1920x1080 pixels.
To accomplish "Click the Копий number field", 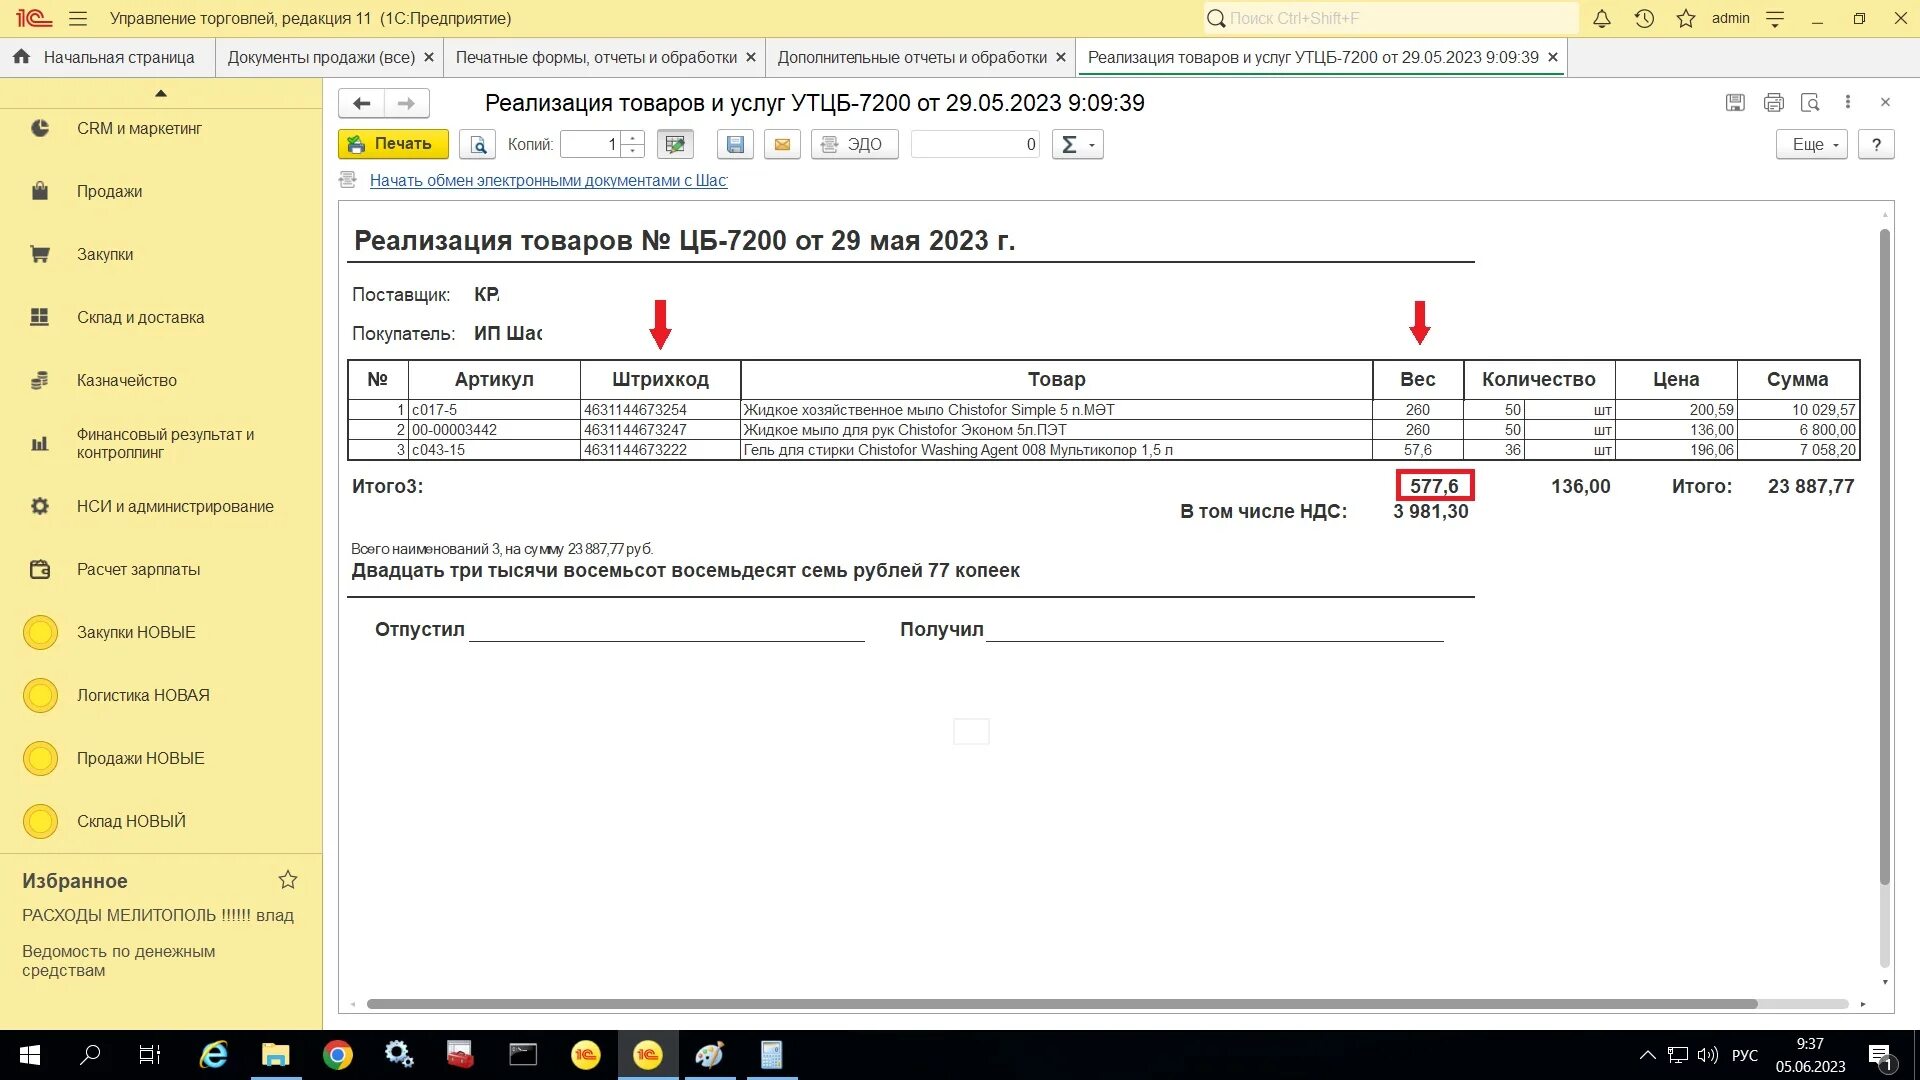I will pos(591,144).
